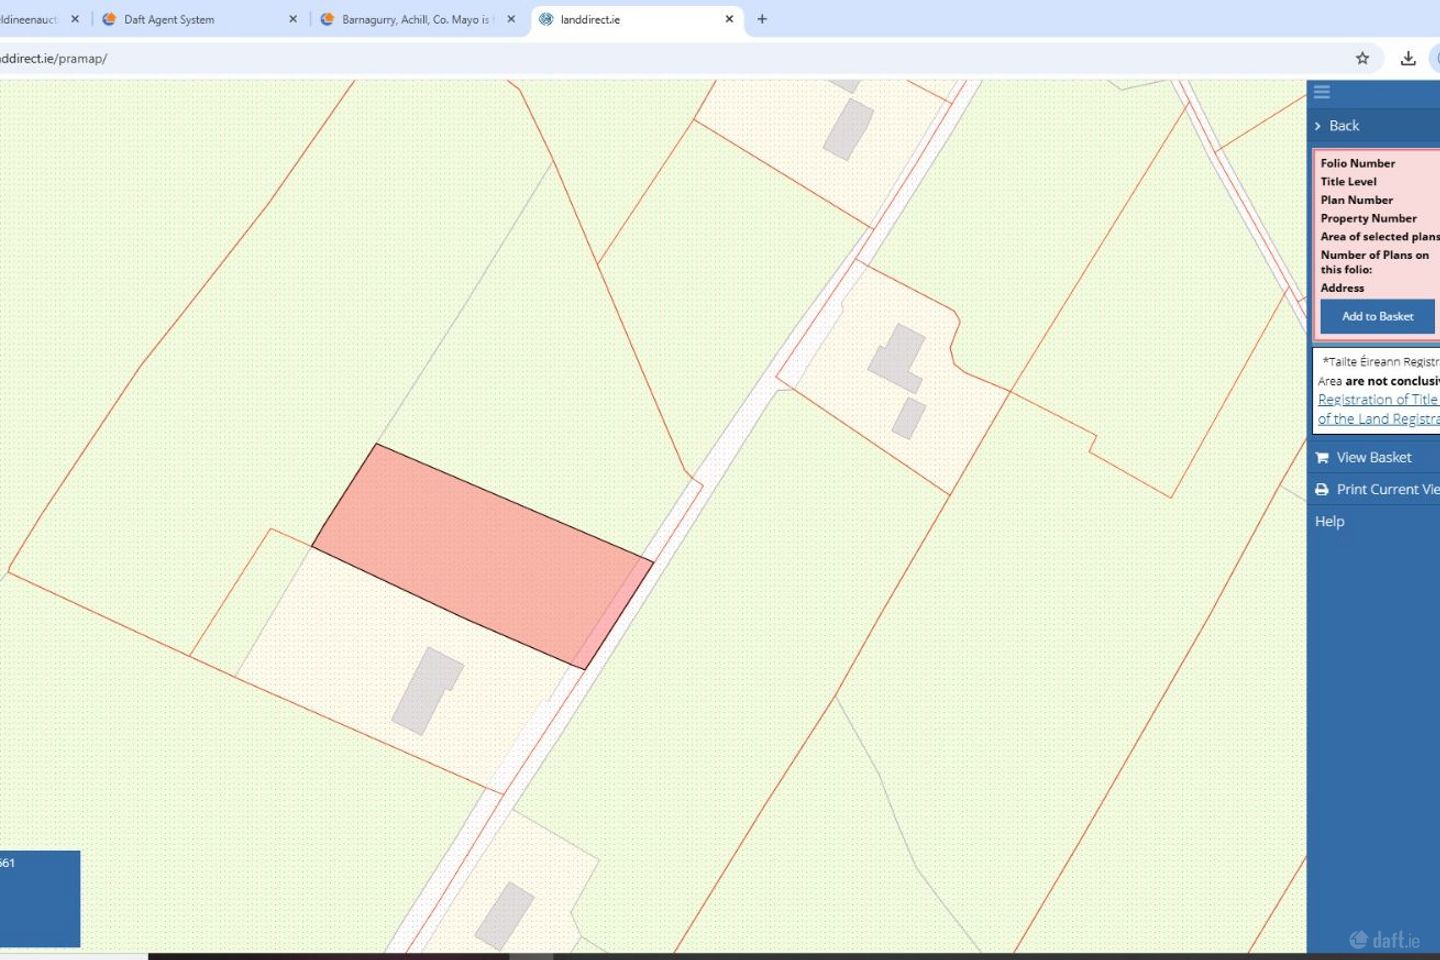This screenshot has height=960, width=1440.
Task: Open the browser downloads icon
Action: point(1408,58)
